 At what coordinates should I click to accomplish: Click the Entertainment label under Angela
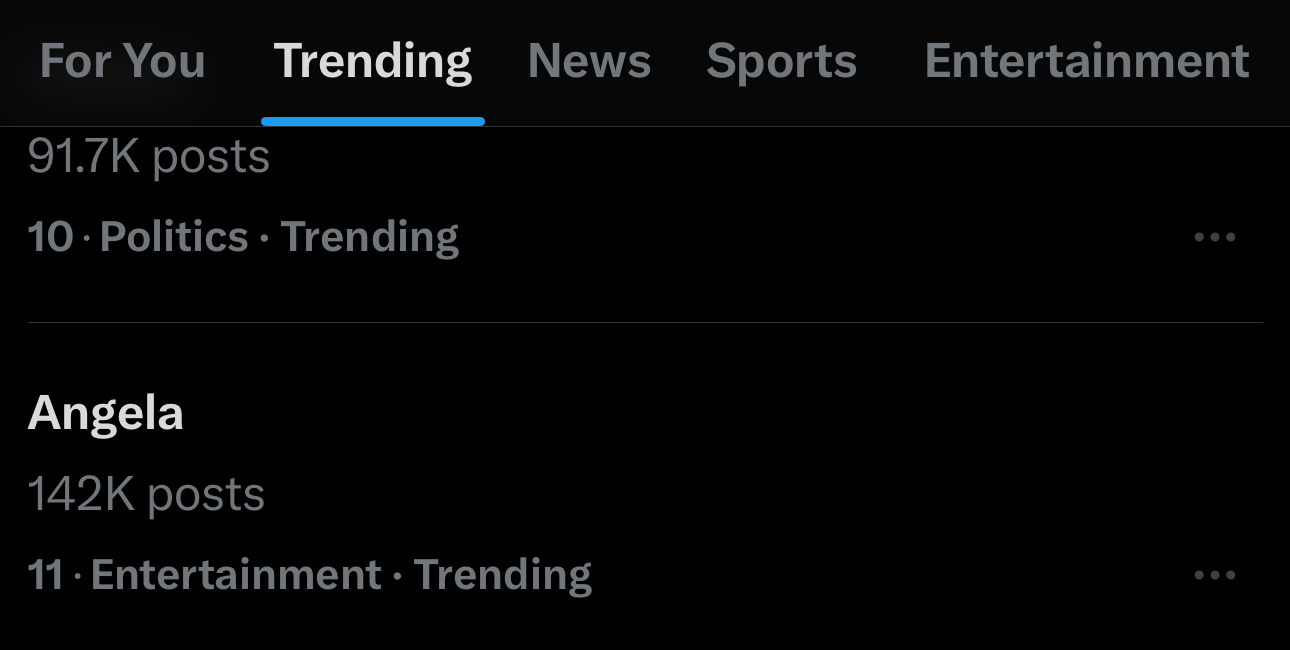pos(236,576)
